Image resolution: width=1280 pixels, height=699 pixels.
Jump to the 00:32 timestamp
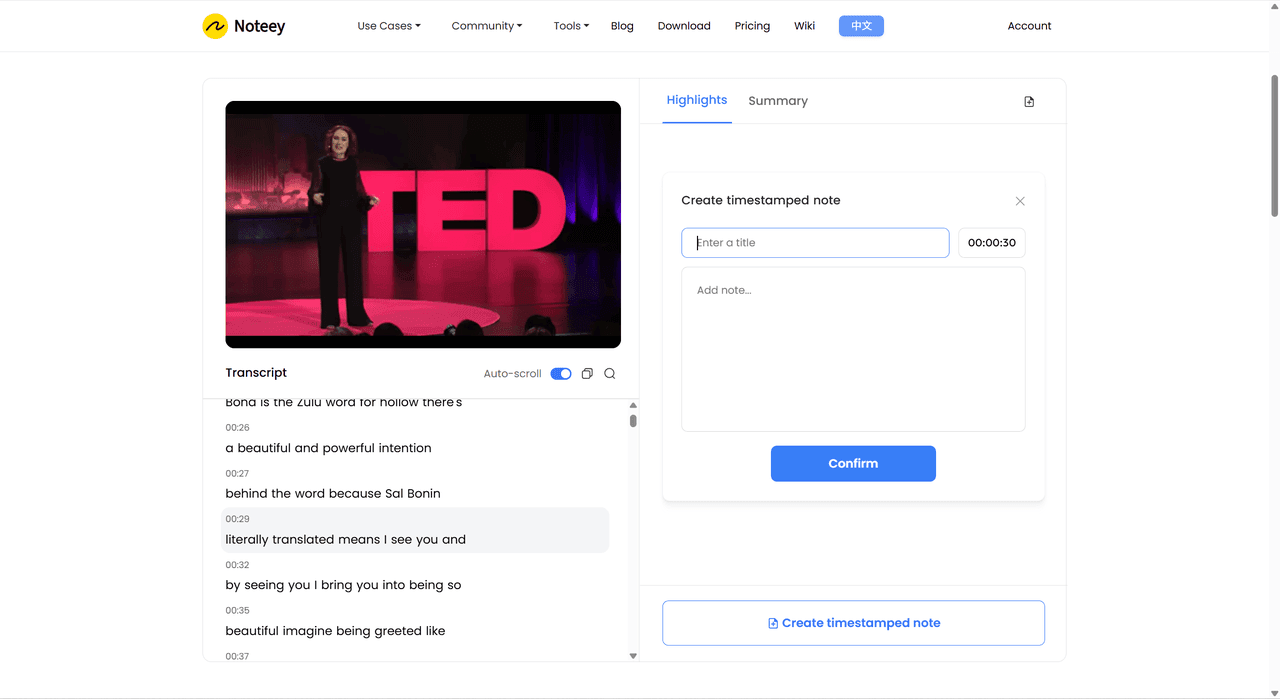(237, 565)
